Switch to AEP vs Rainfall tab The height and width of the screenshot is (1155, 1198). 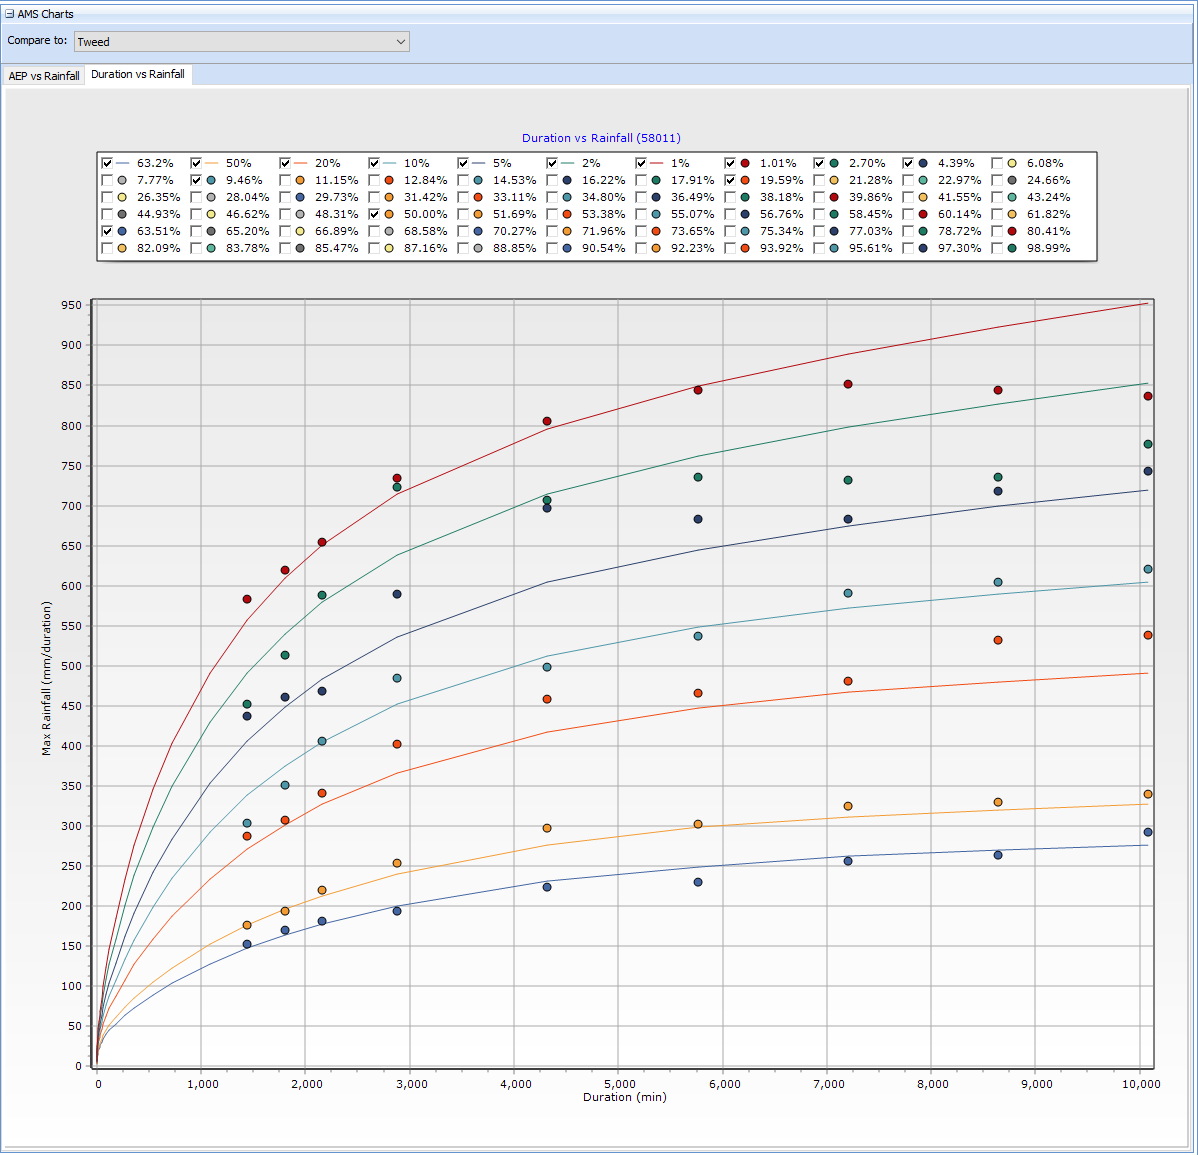coord(44,76)
